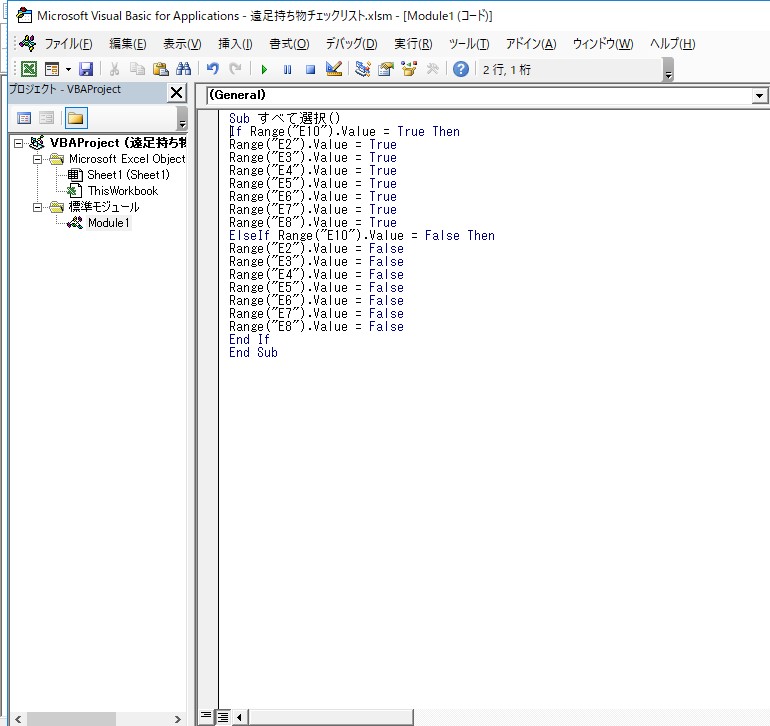Open the ファイル(F) menu
Screen dimensions: 770x726
[x=68, y=44]
